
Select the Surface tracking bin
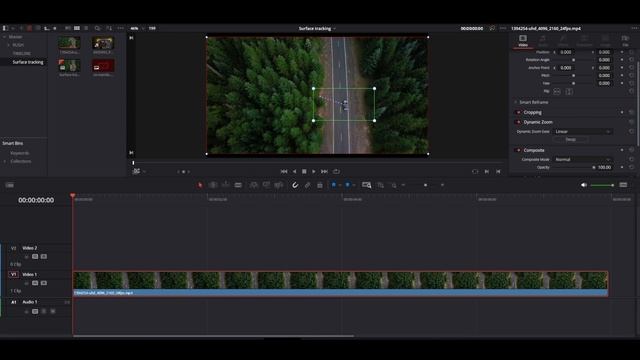(28, 62)
